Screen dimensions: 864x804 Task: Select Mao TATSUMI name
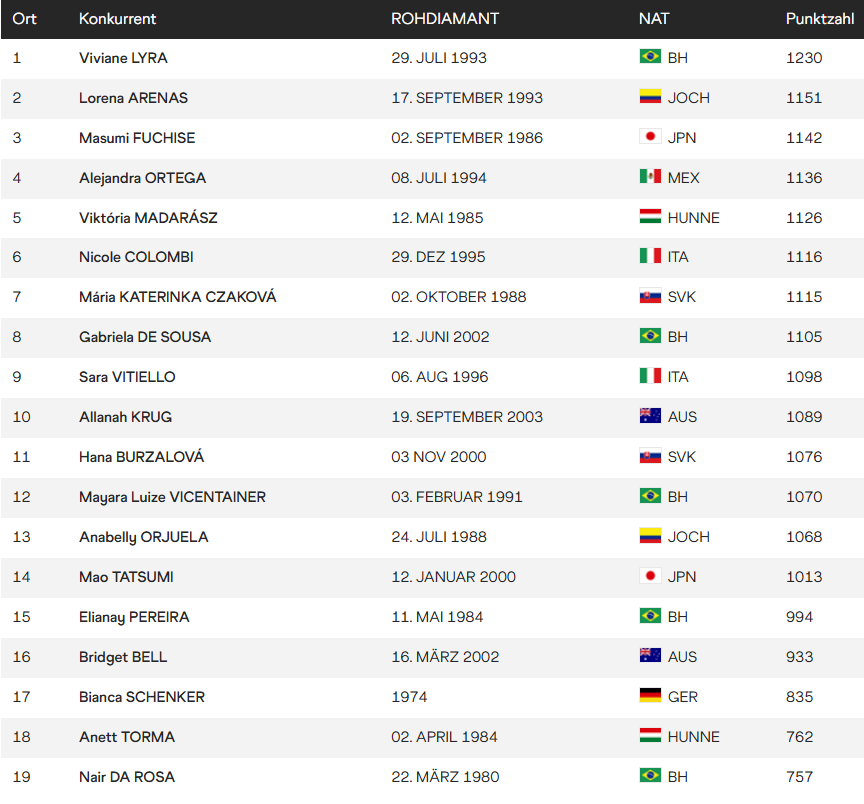point(126,577)
